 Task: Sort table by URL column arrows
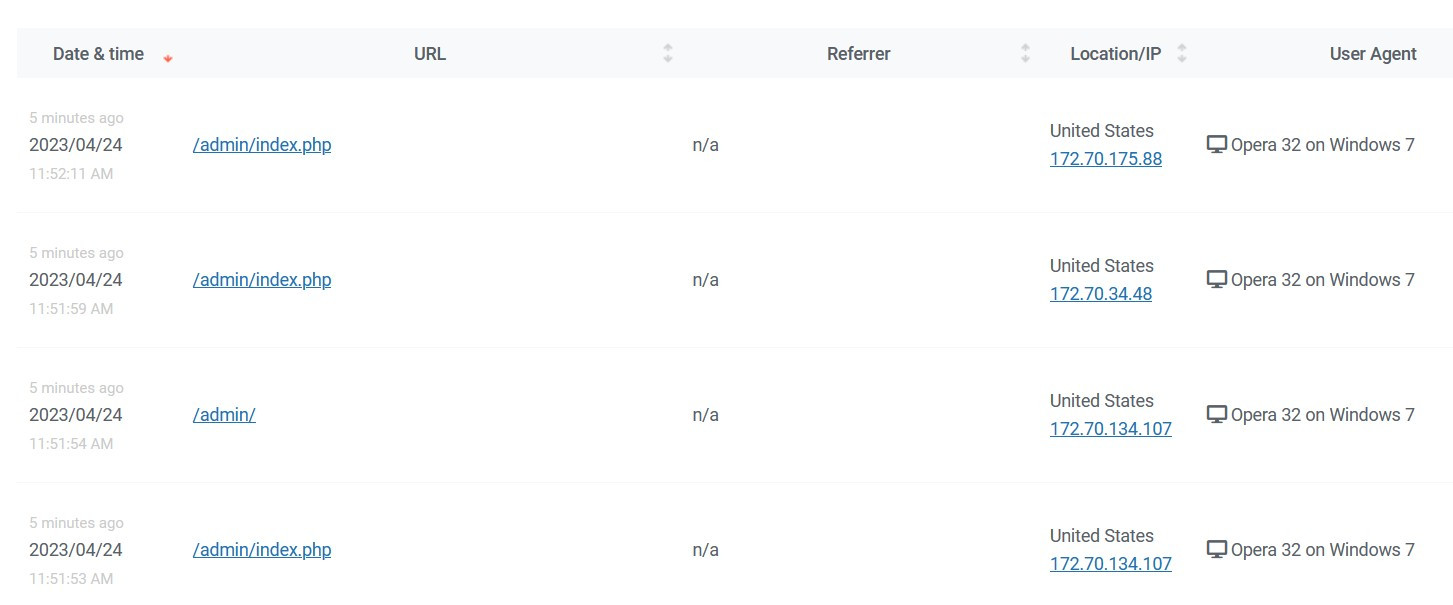click(668, 54)
